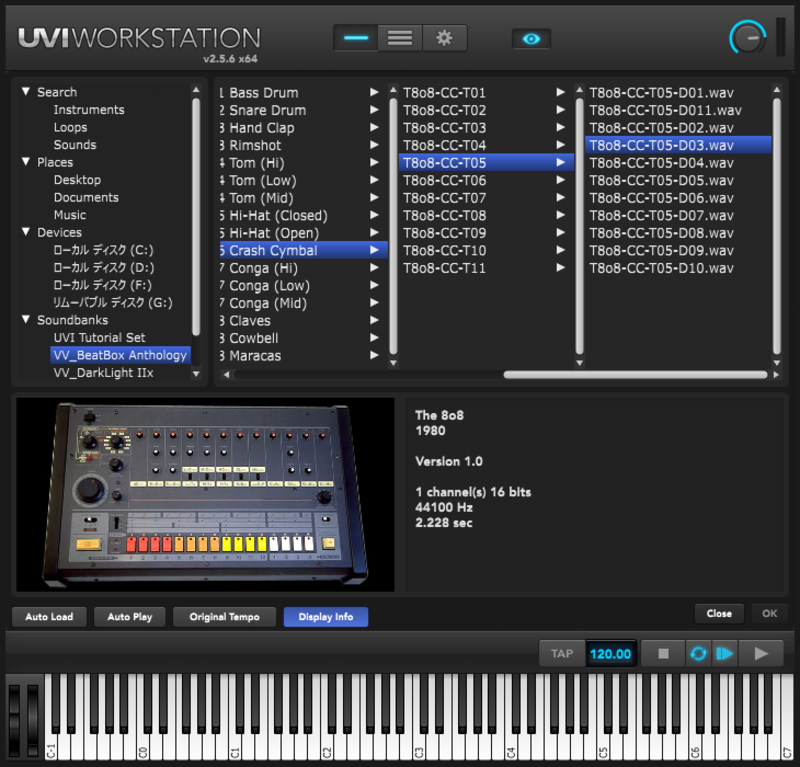Image resolution: width=800 pixels, height=767 pixels.
Task: Click the drum category list scrollbar
Action: [393, 226]
